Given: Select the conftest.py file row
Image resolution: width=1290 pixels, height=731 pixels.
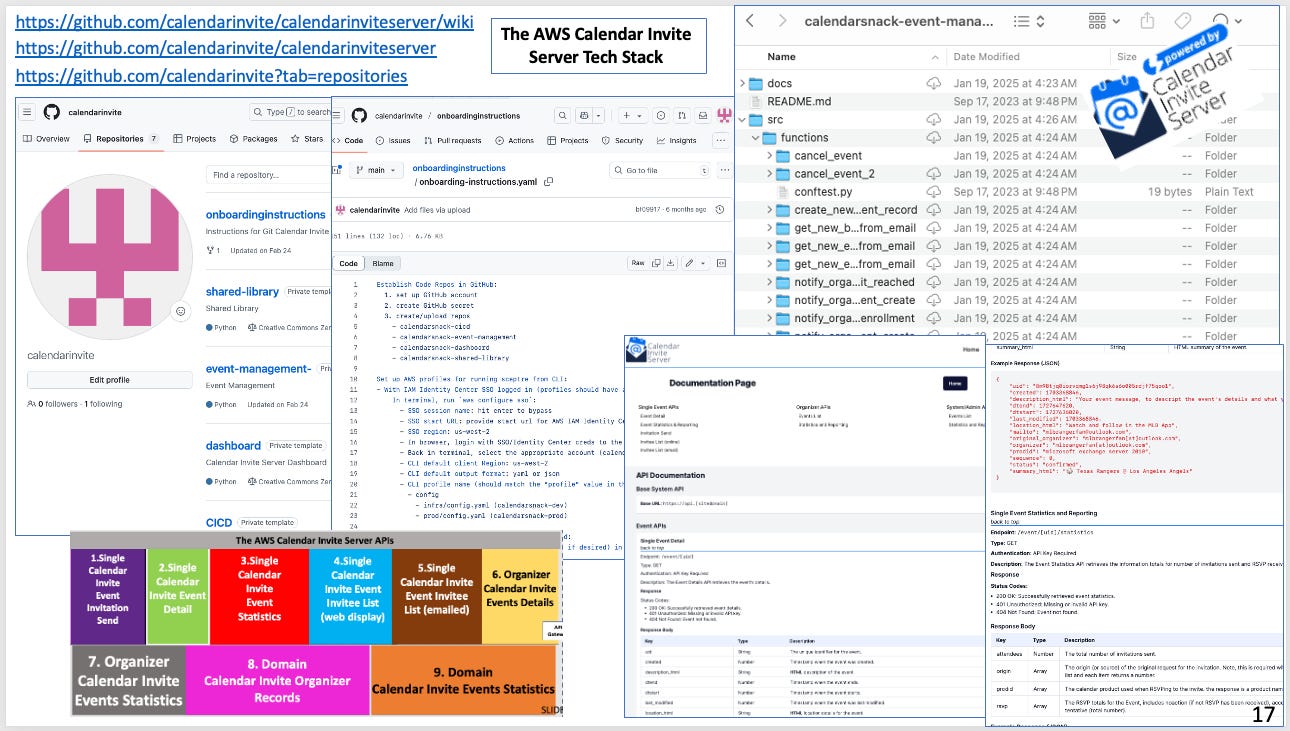Looking at the screenshot, I should click(1009, 191).
